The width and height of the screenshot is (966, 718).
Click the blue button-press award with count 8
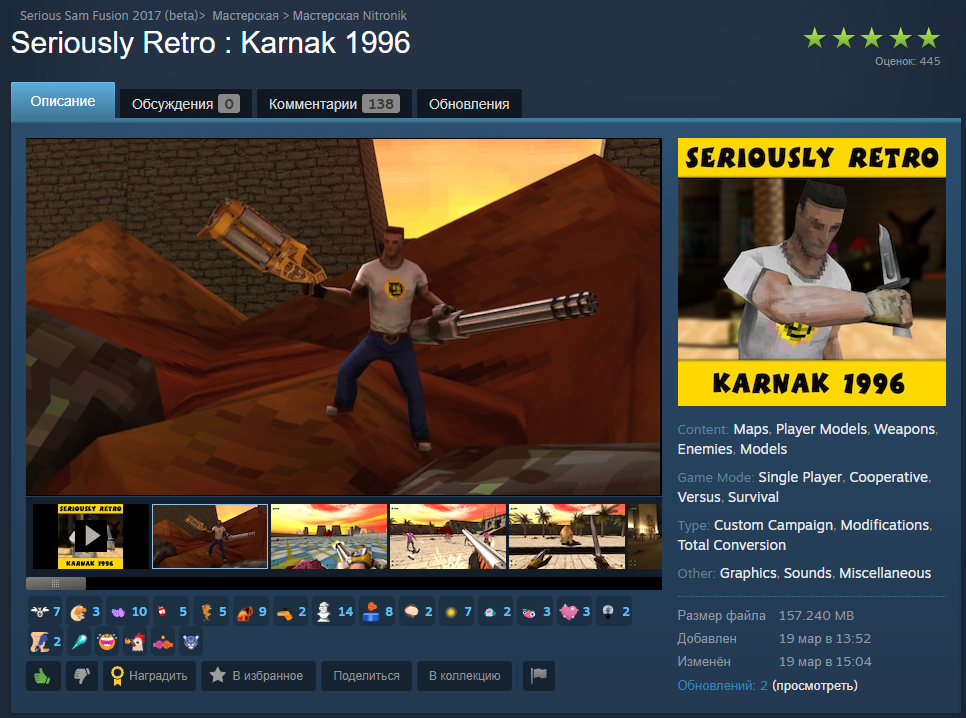click(x=377, y=612)
